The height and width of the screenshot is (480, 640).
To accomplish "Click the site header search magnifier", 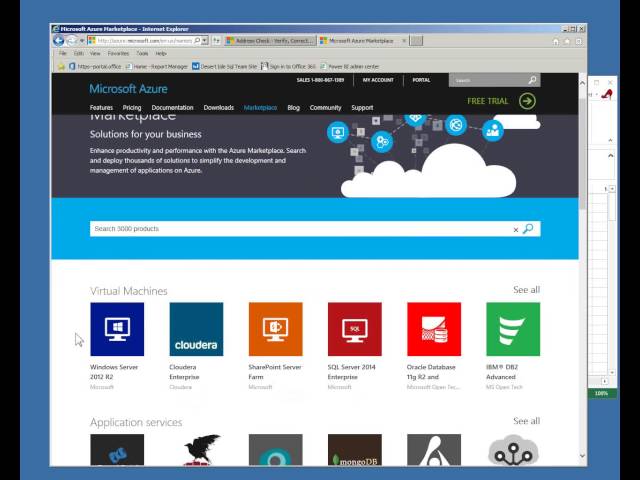I will coord(532,80).
